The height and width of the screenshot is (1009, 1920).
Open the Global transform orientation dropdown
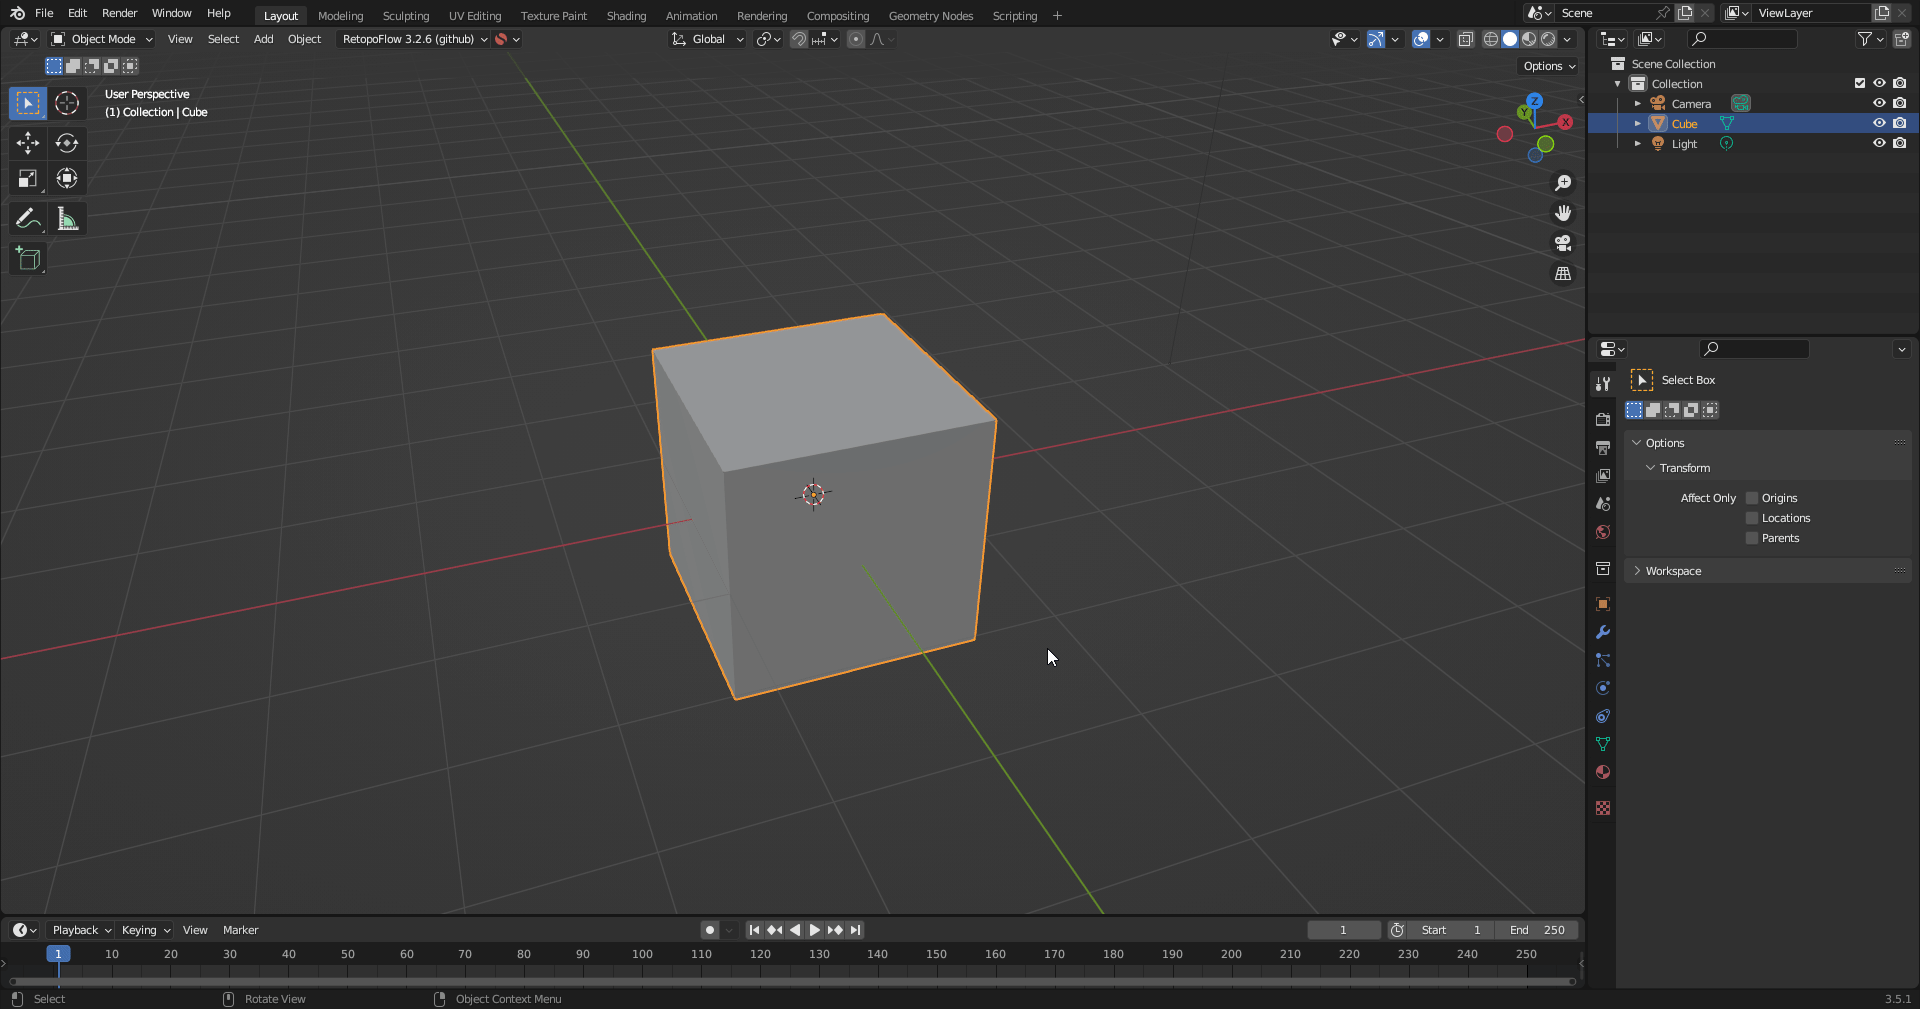pos(707,39)
